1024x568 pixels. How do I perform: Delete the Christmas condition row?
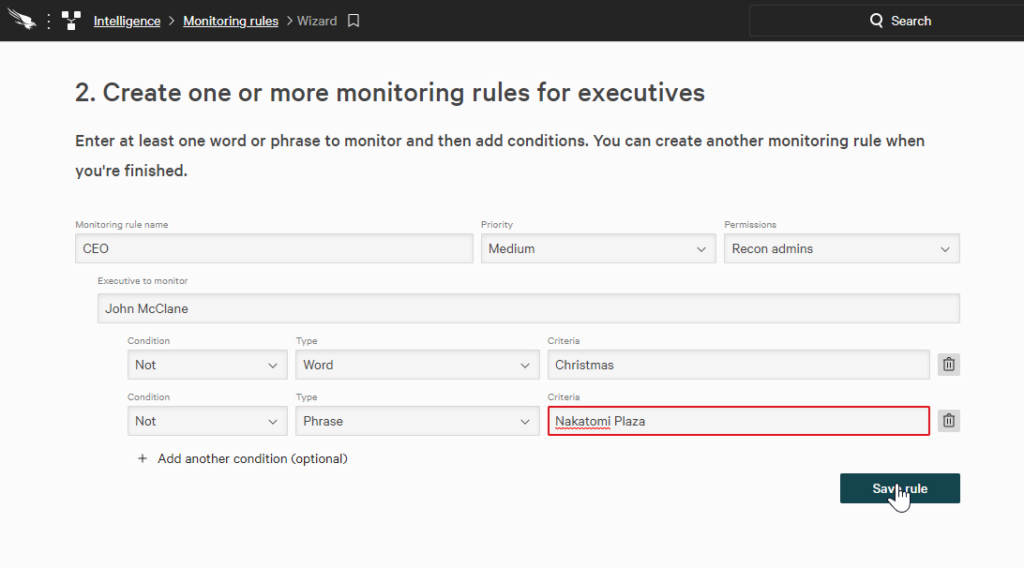(x=949, y=364)
